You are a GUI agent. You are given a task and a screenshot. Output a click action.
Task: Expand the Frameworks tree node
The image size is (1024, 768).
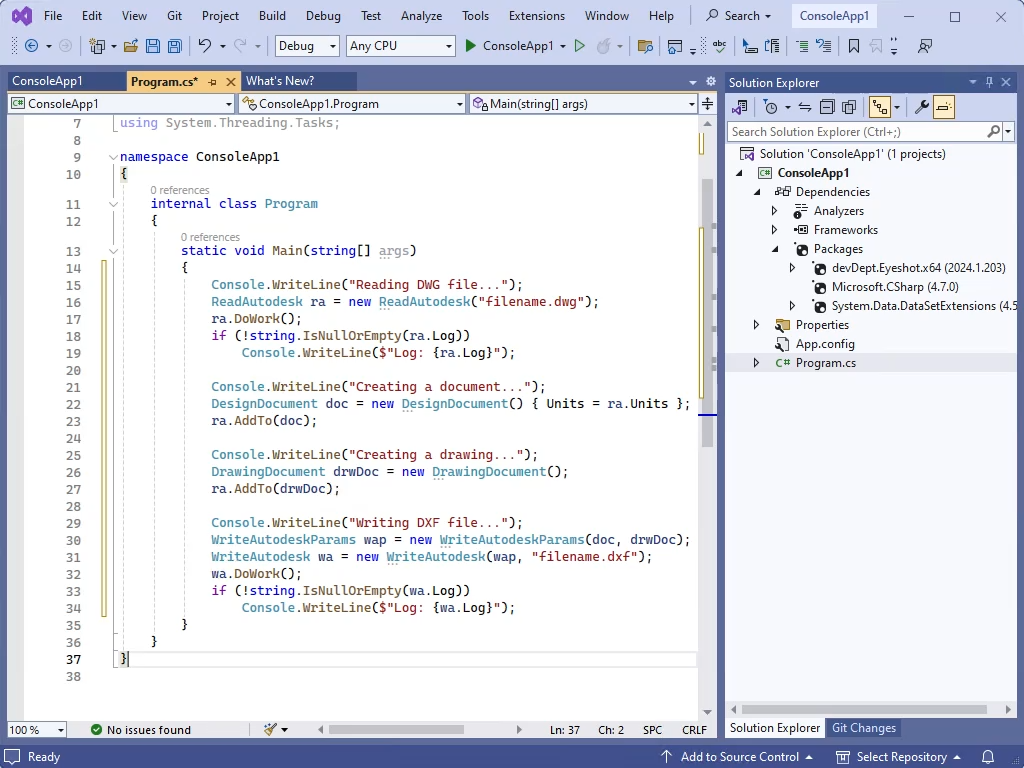[775, 230]
